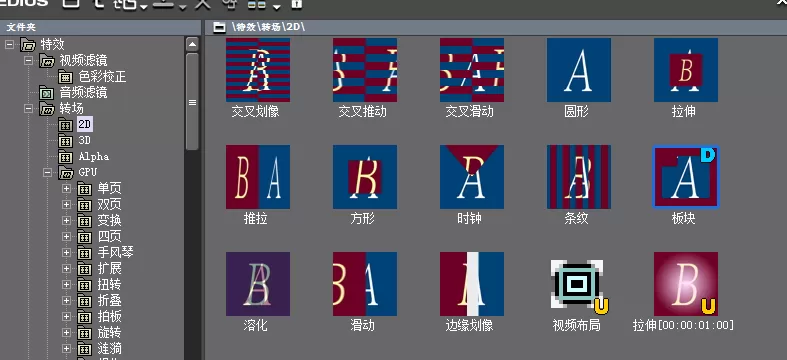The height and width of the screenshot is (360, 787).
Task: Expand the 双页 category
Action: (x=66, y=204)
